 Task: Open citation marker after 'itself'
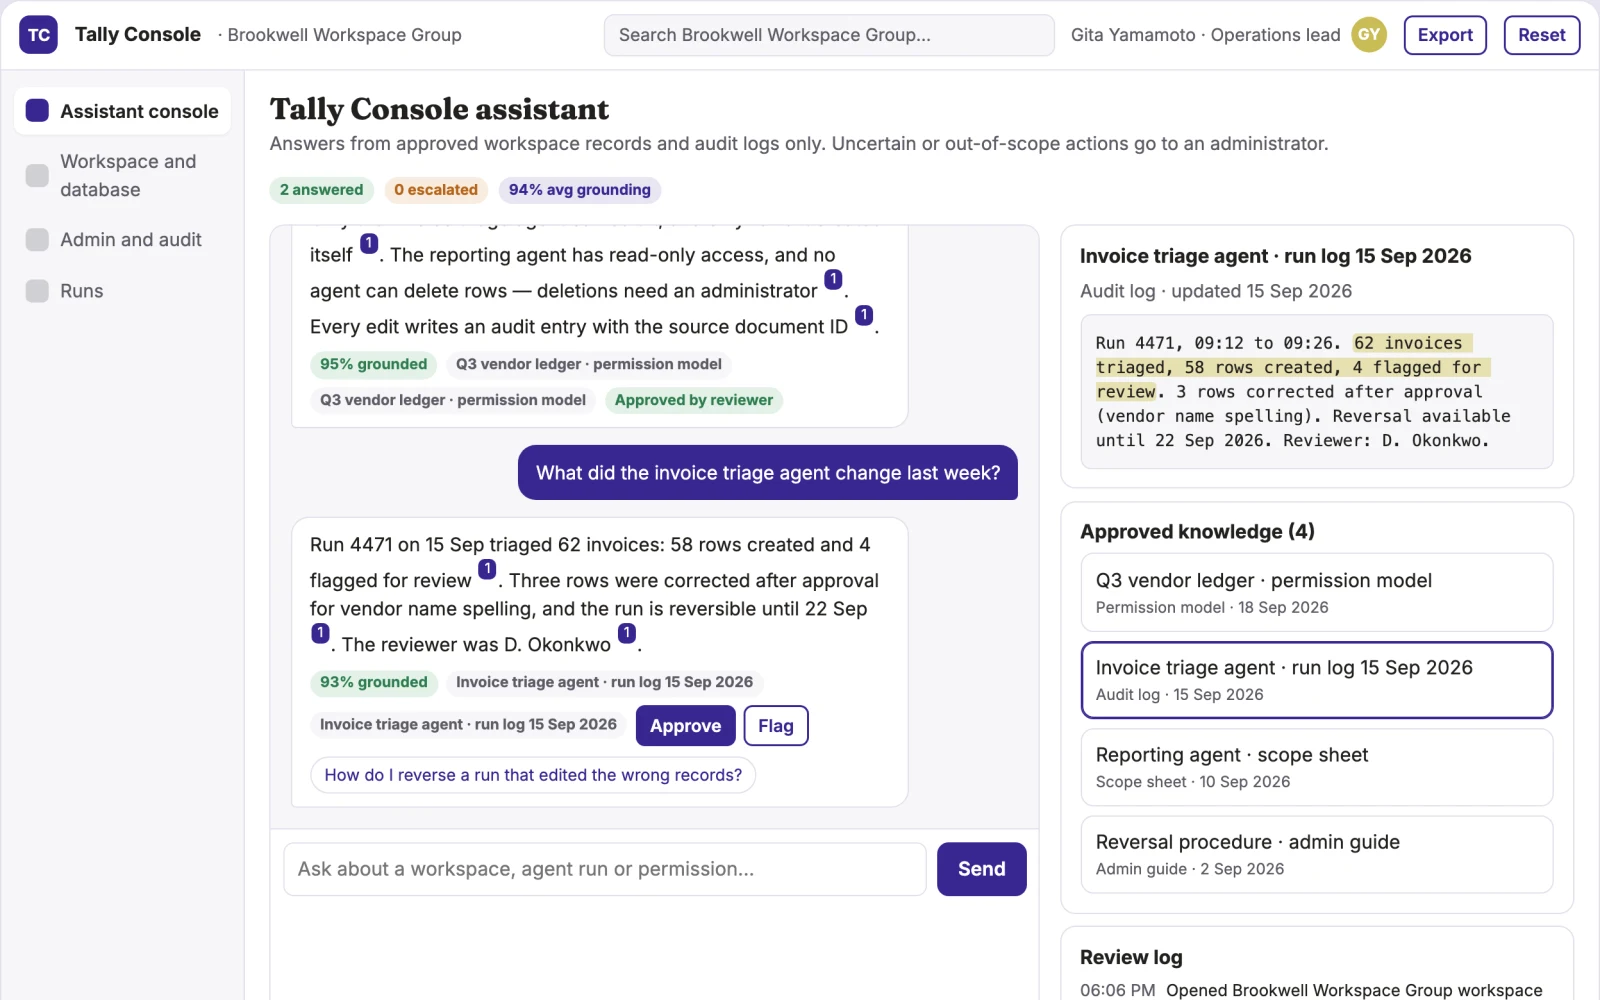click(x=369, y=243)
